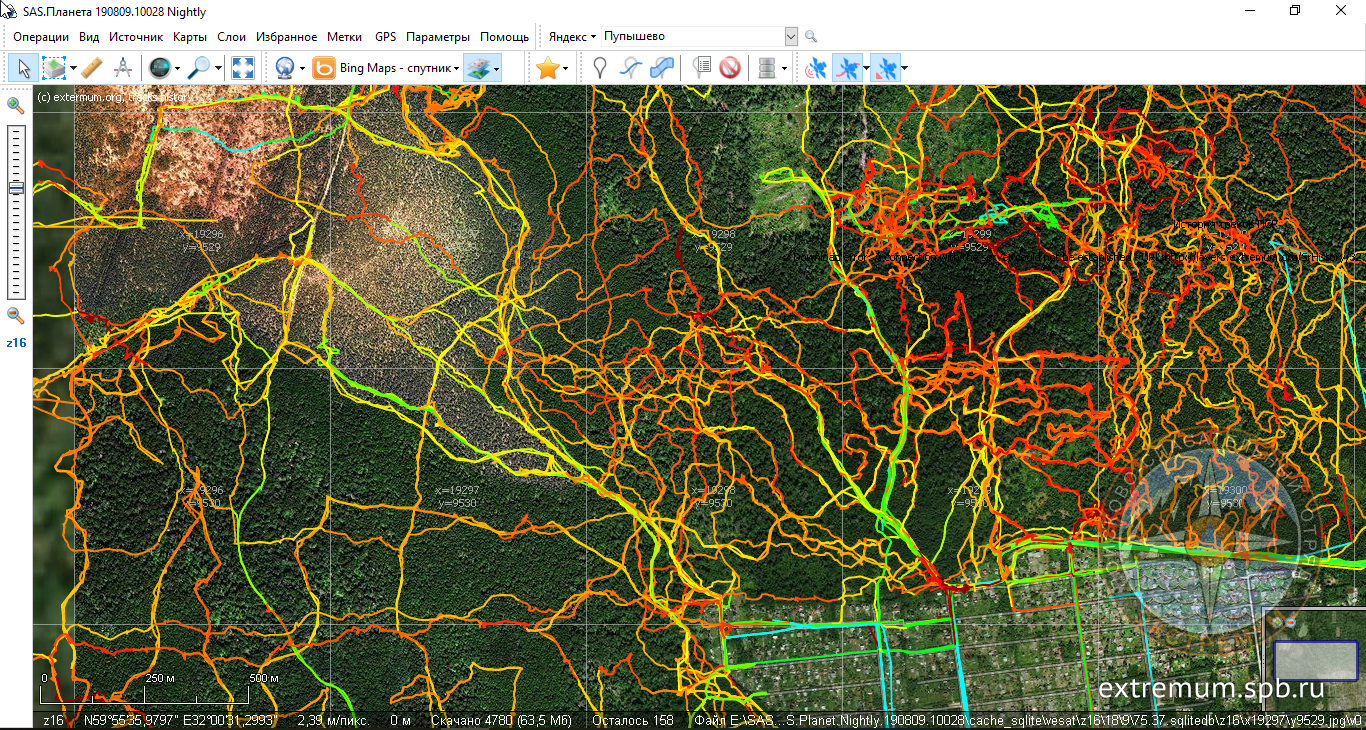1366x730 pixels.
Task: Click the add polygon tool icon
Action: [x=661, y=68]
